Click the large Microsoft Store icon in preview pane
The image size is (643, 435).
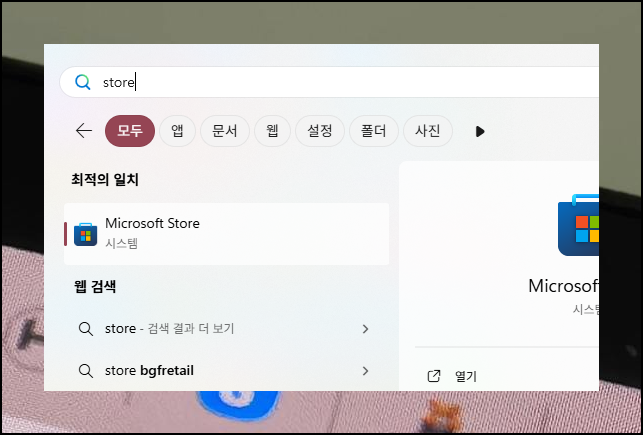click(578, 225)
